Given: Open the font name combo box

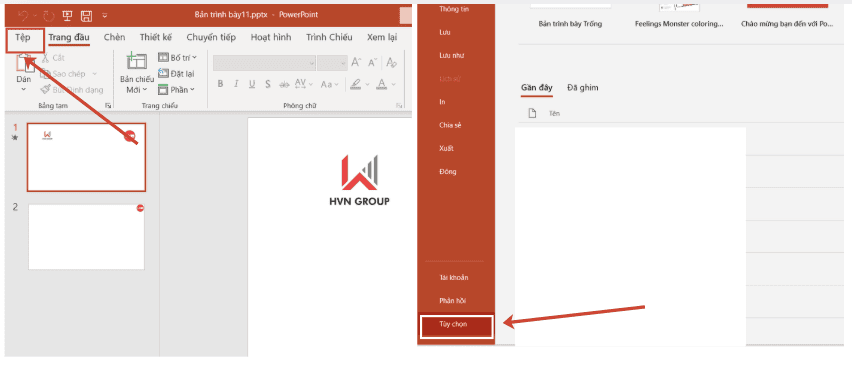Looking at the screenshot, I should [264, 63].
